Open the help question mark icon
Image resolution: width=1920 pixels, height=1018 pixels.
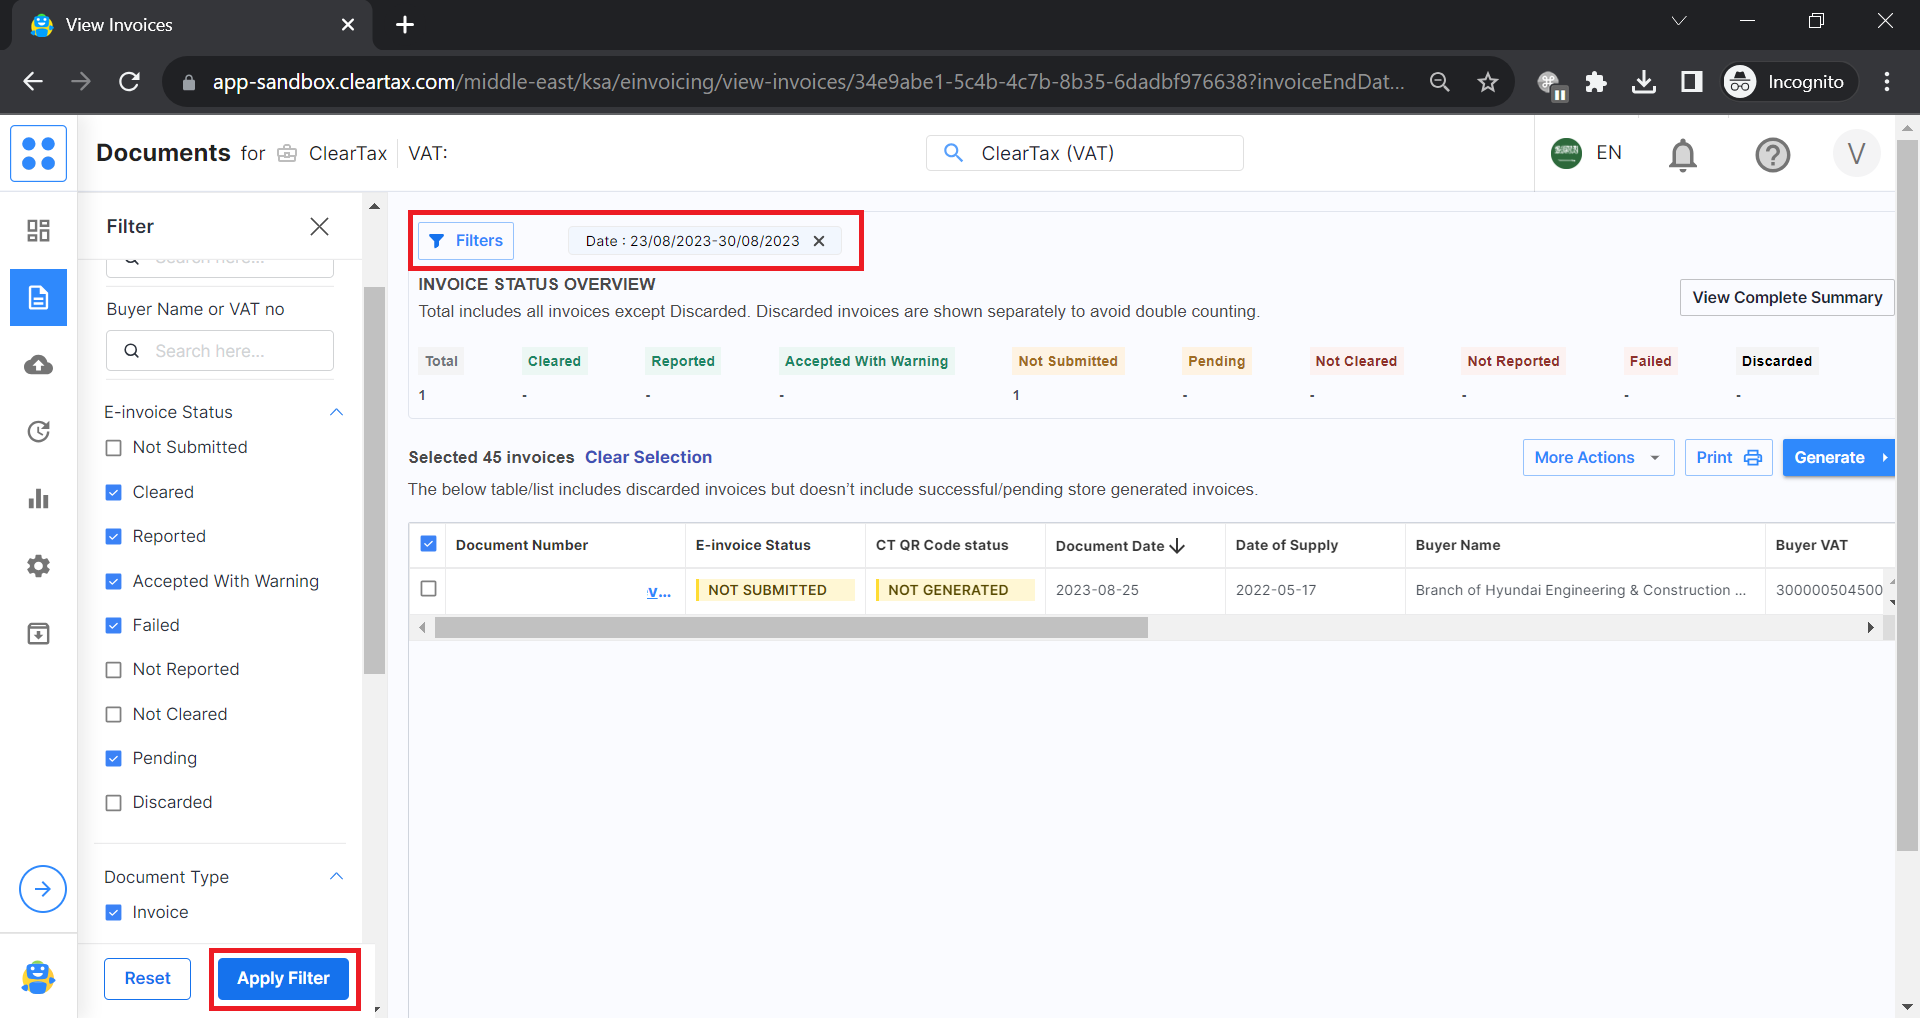(1772, 155)
